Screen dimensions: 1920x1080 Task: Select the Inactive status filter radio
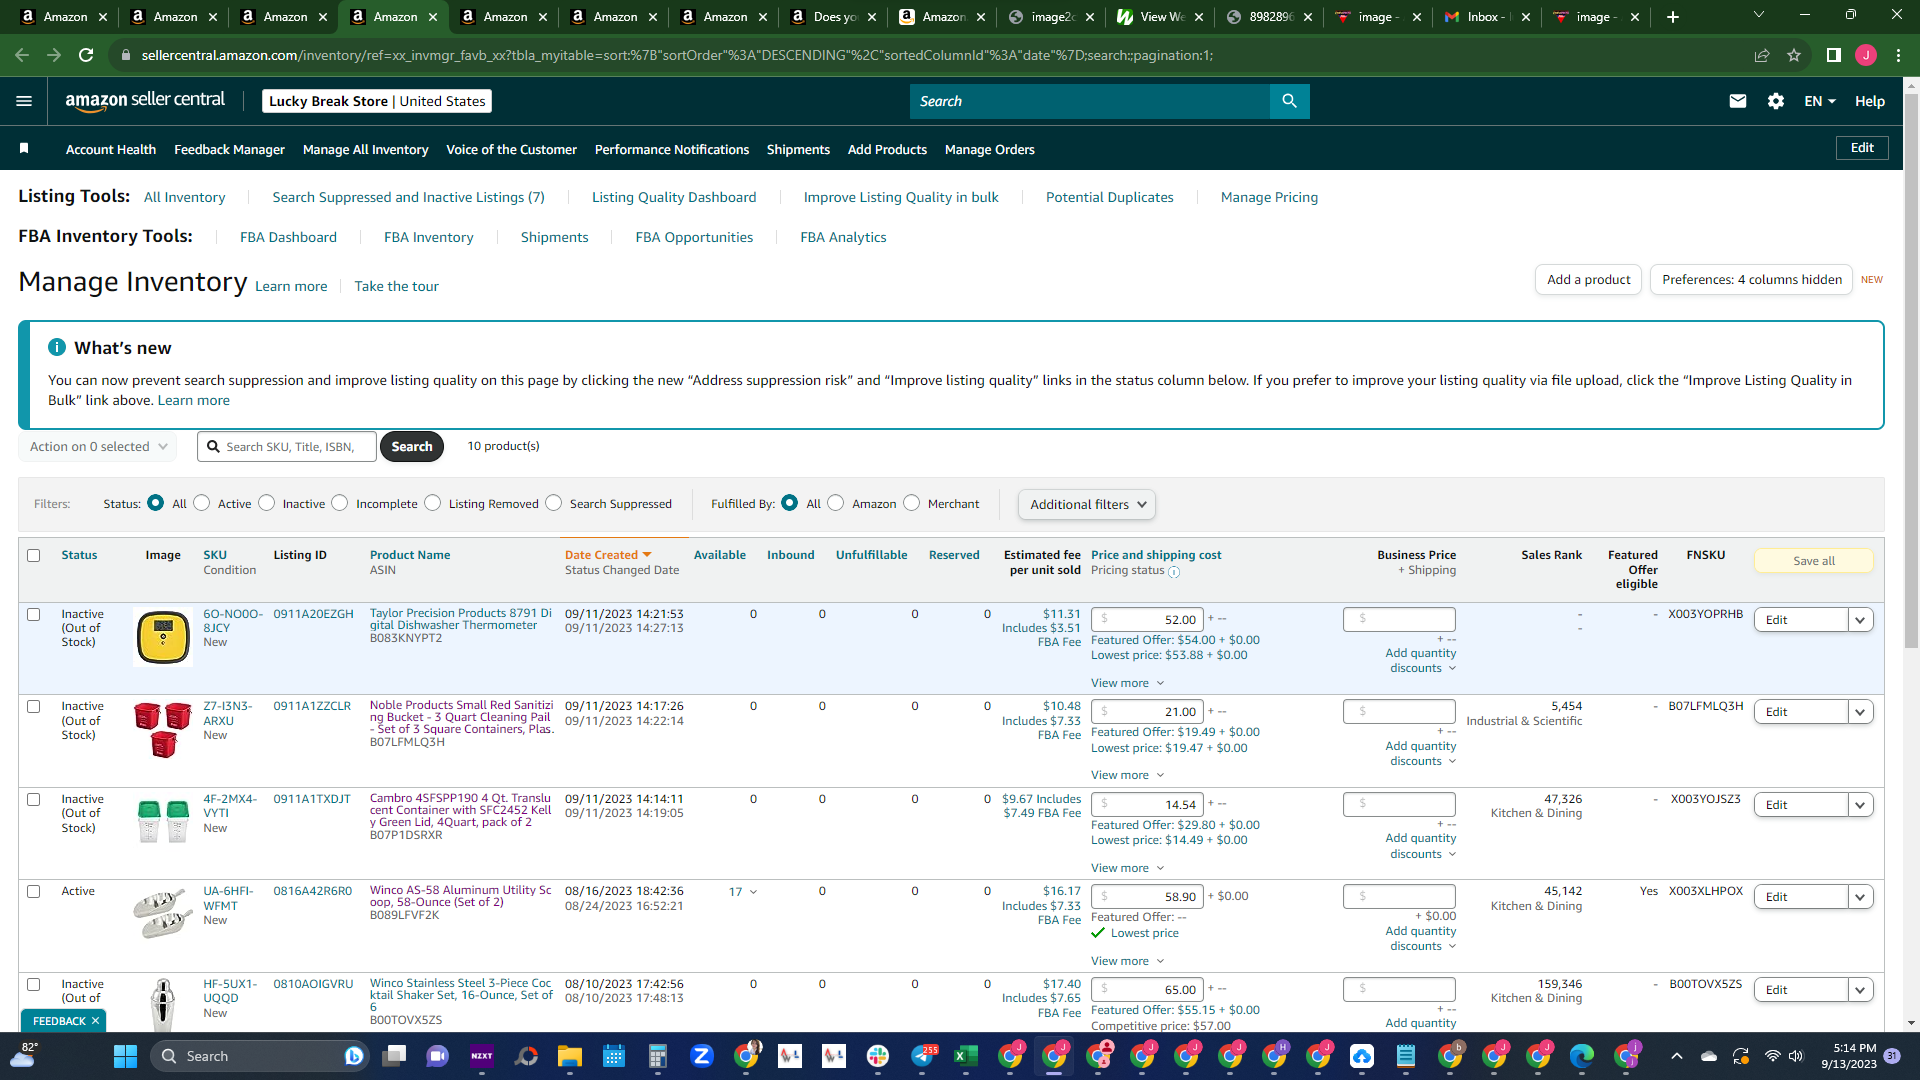tap(266, 503)
